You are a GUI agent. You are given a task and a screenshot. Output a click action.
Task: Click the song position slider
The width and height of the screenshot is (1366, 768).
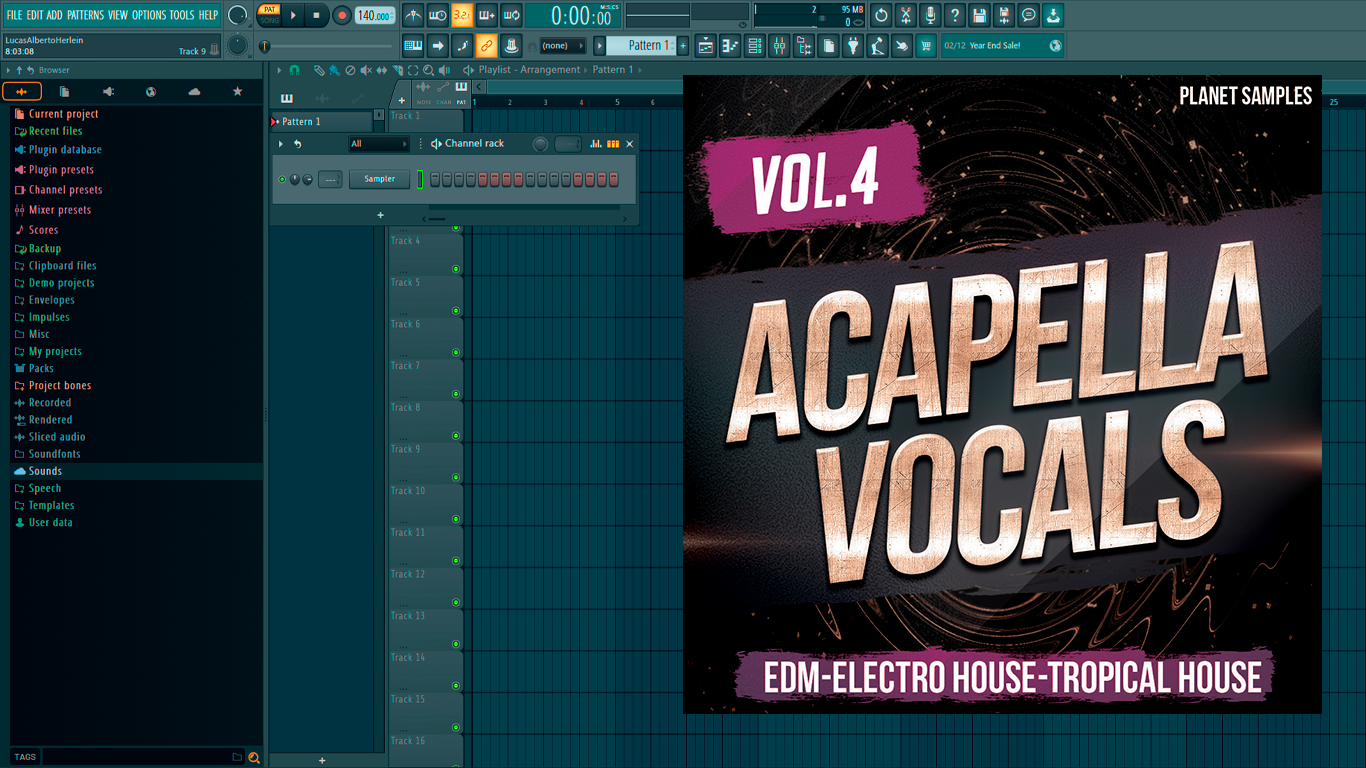click(x=325, y=46)
